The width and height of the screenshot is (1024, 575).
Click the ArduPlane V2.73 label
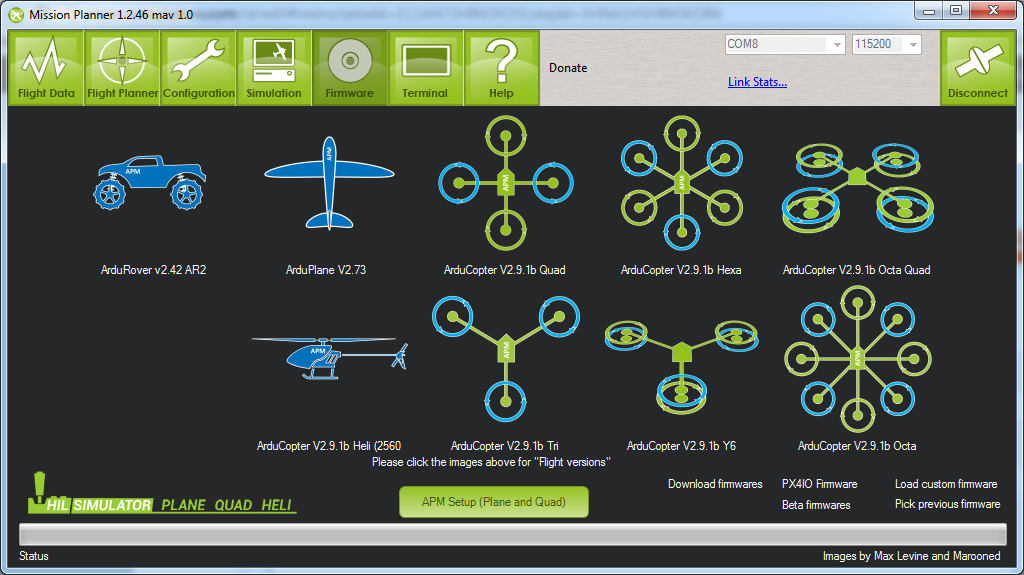(x=326, y=270)
